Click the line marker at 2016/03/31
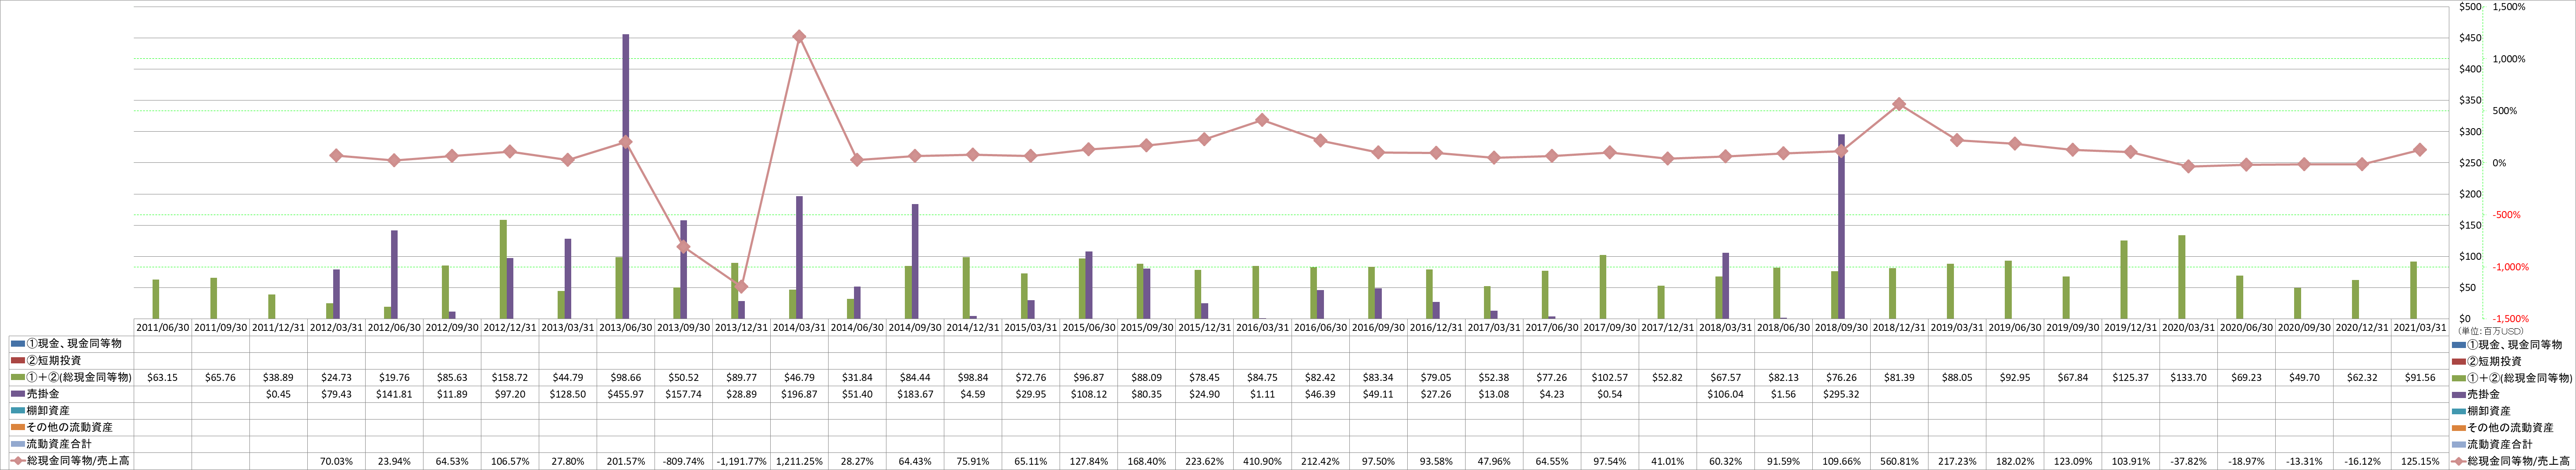This screenshot has height=470, width=2576. click(1262, 120)
